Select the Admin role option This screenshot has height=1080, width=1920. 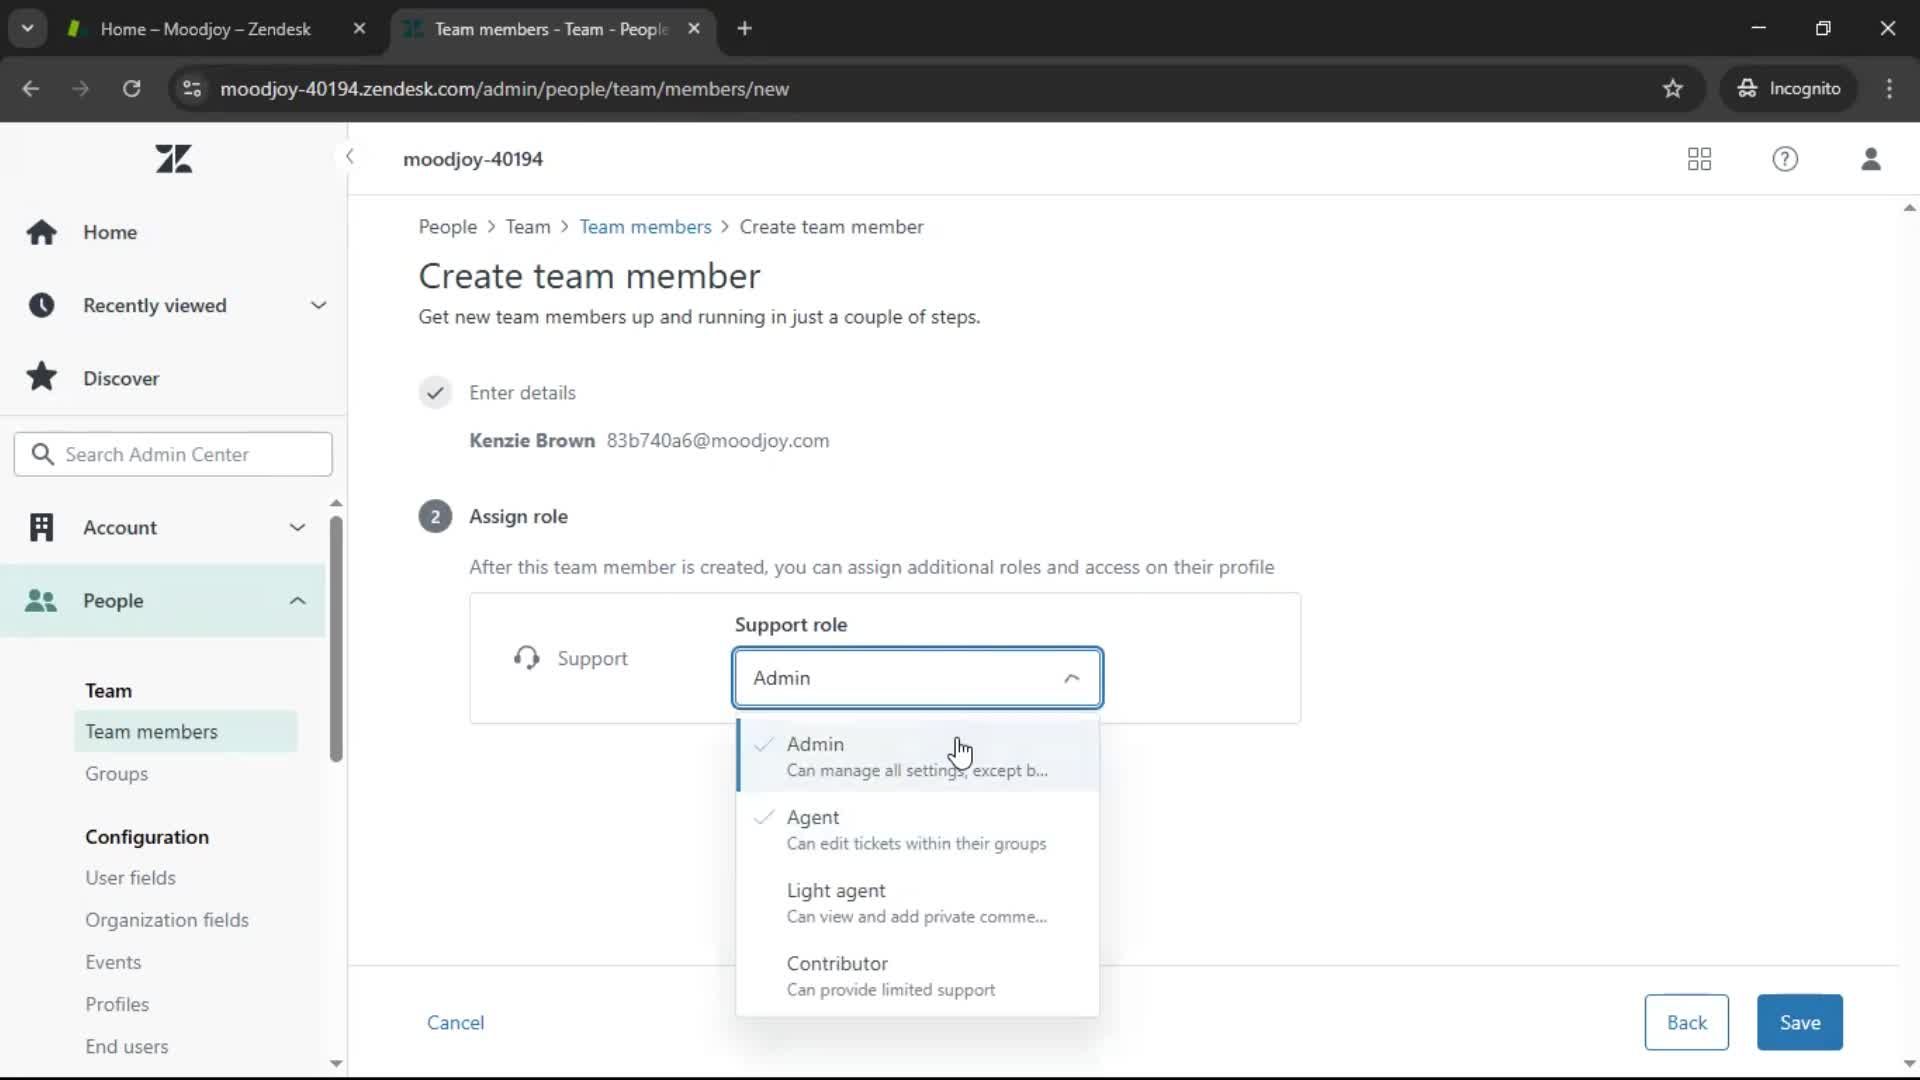coord(917,756)
